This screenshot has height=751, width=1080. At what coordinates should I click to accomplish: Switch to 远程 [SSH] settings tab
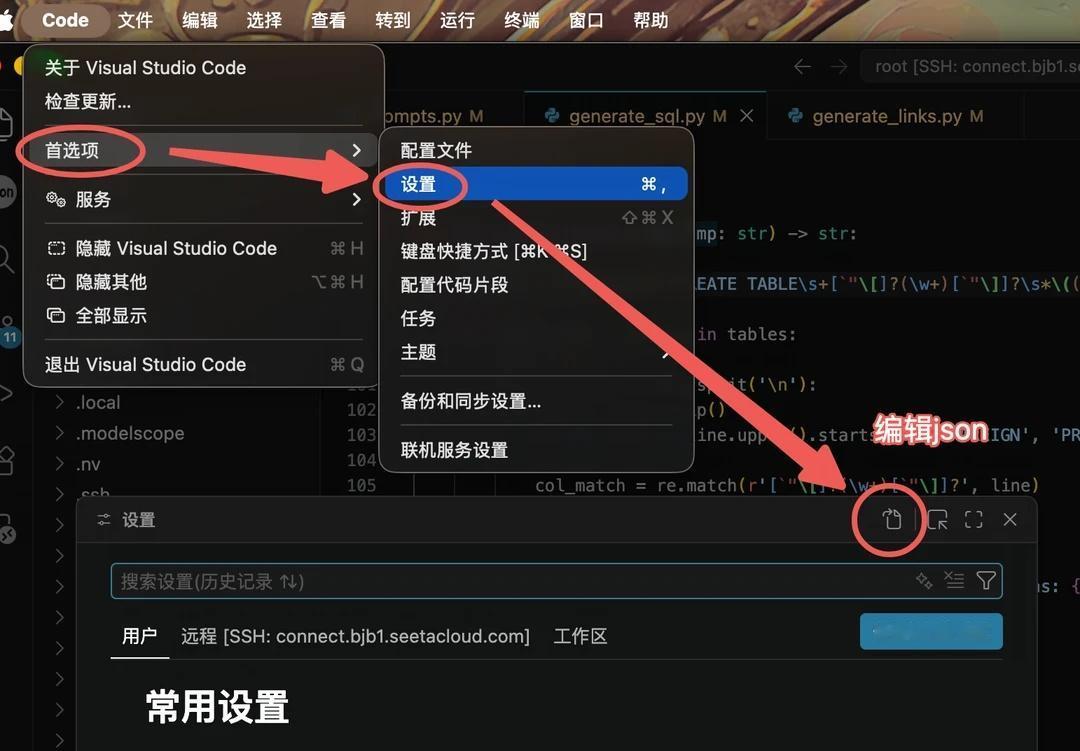(355, 636)
